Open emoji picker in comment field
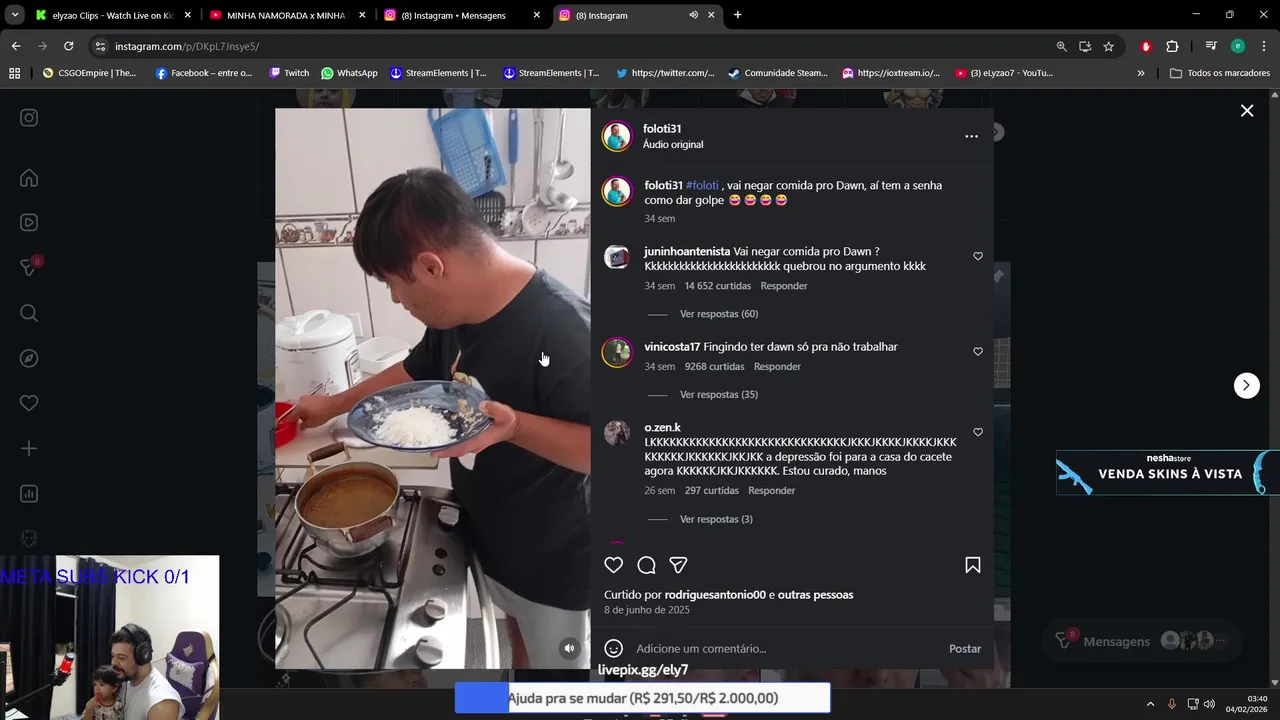This screenshot has height=720, width=1280. coord(614,648)
